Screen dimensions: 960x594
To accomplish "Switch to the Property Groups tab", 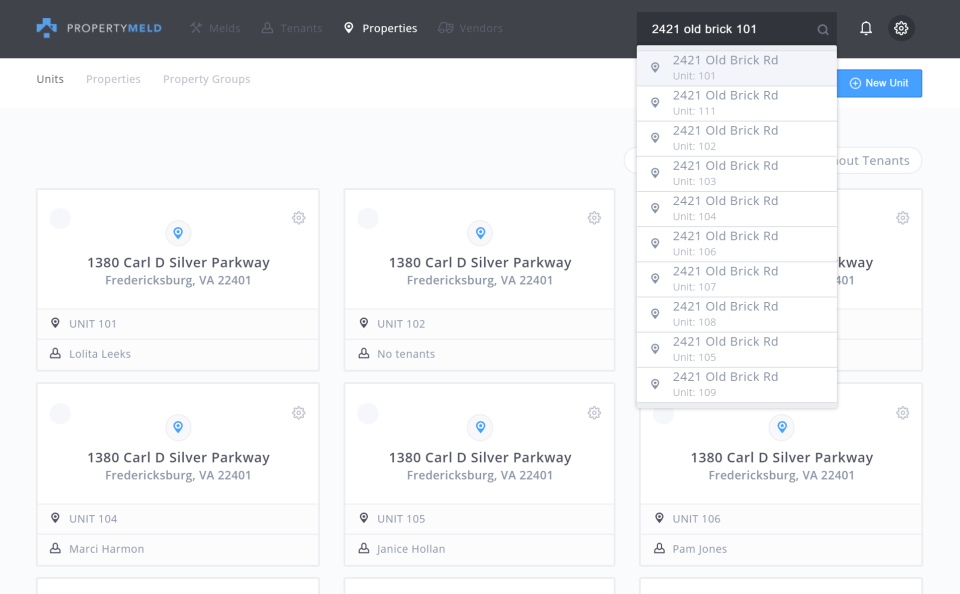I will (206, 79).
